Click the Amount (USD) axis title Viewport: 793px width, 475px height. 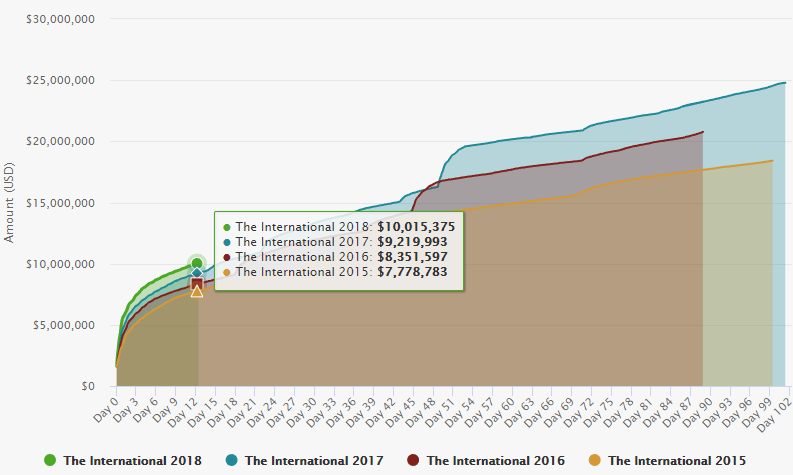(x=10, y=205)
